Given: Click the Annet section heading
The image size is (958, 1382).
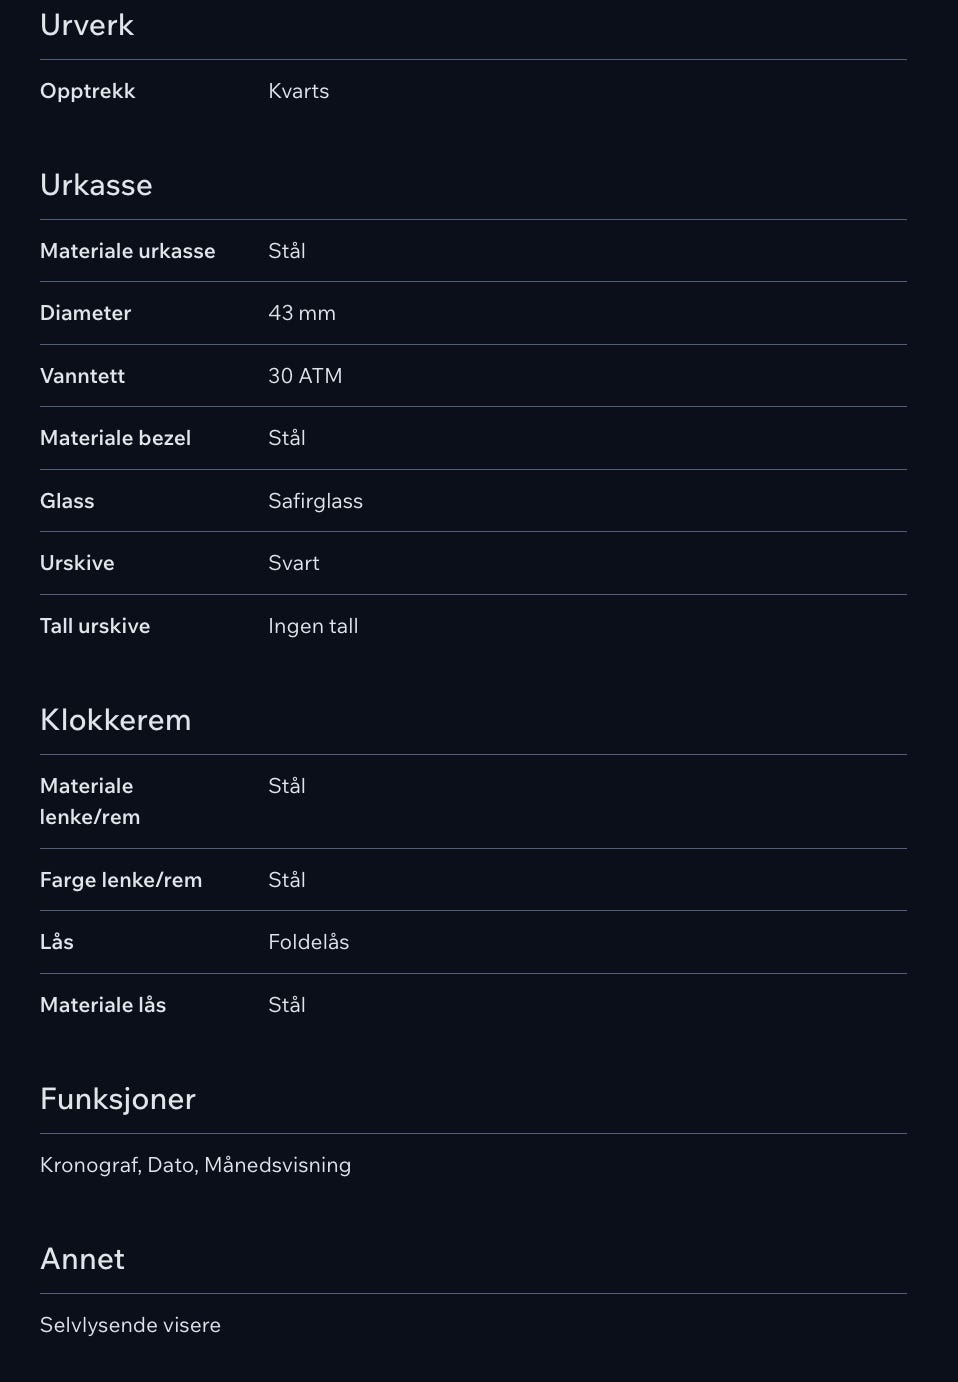Looking at the screenshot, I should click(82, 1259).
